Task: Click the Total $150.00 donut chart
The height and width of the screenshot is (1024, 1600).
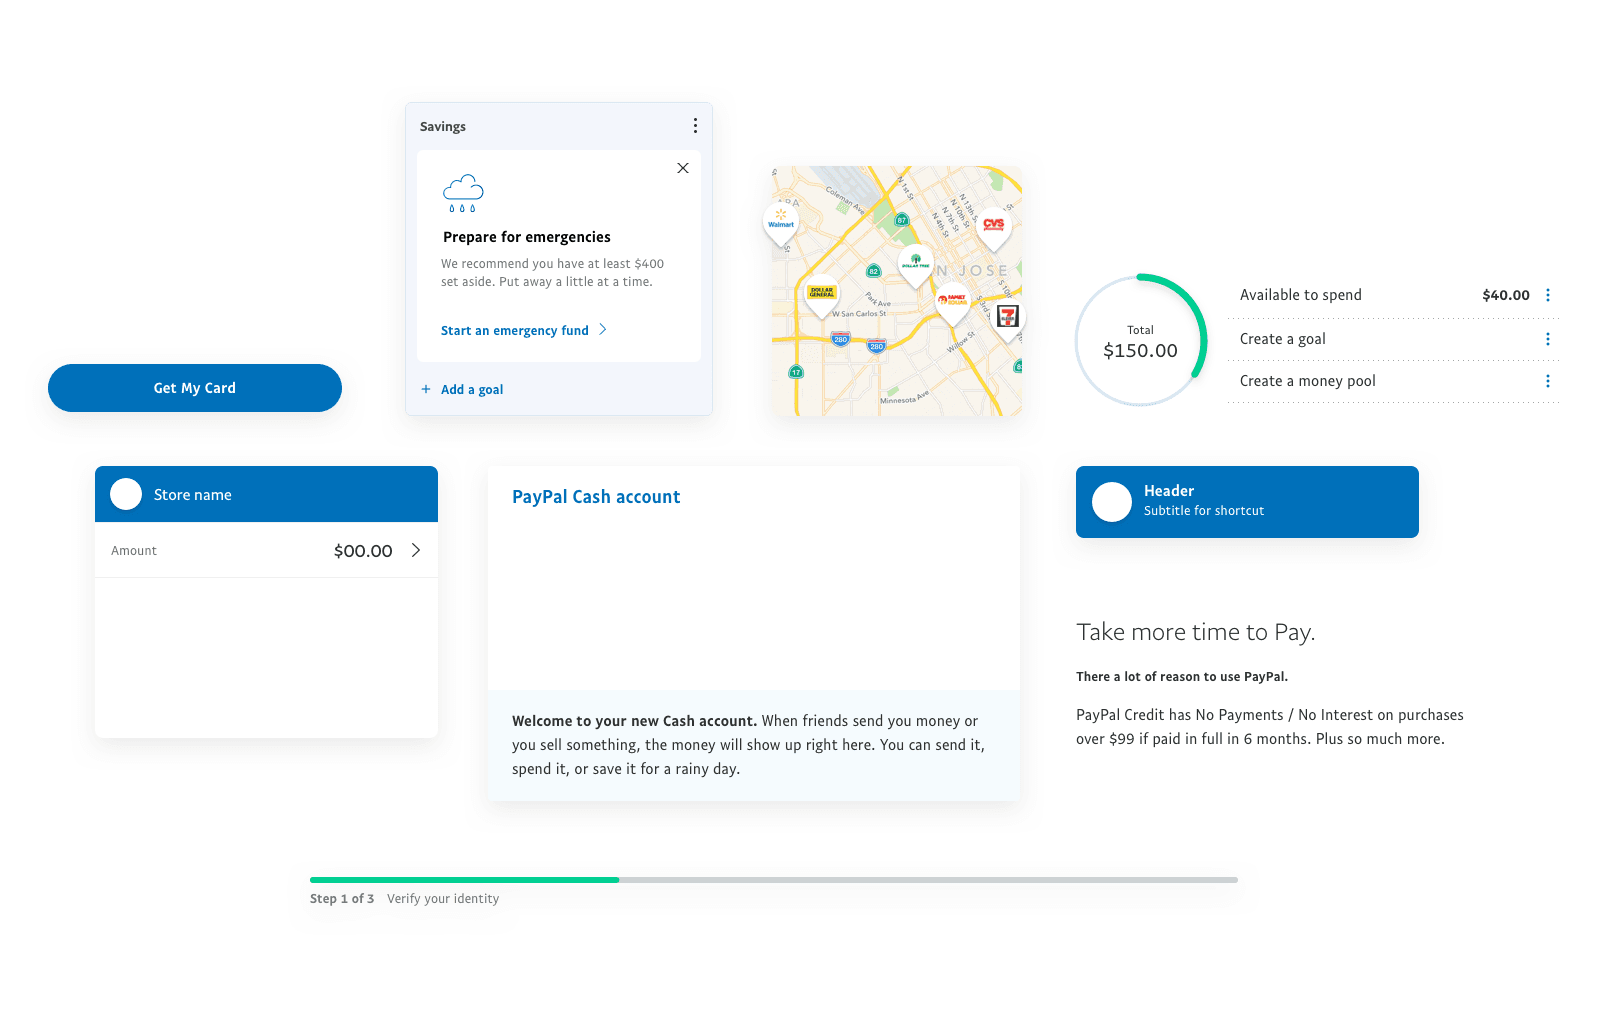Action: coord(1139,341)
